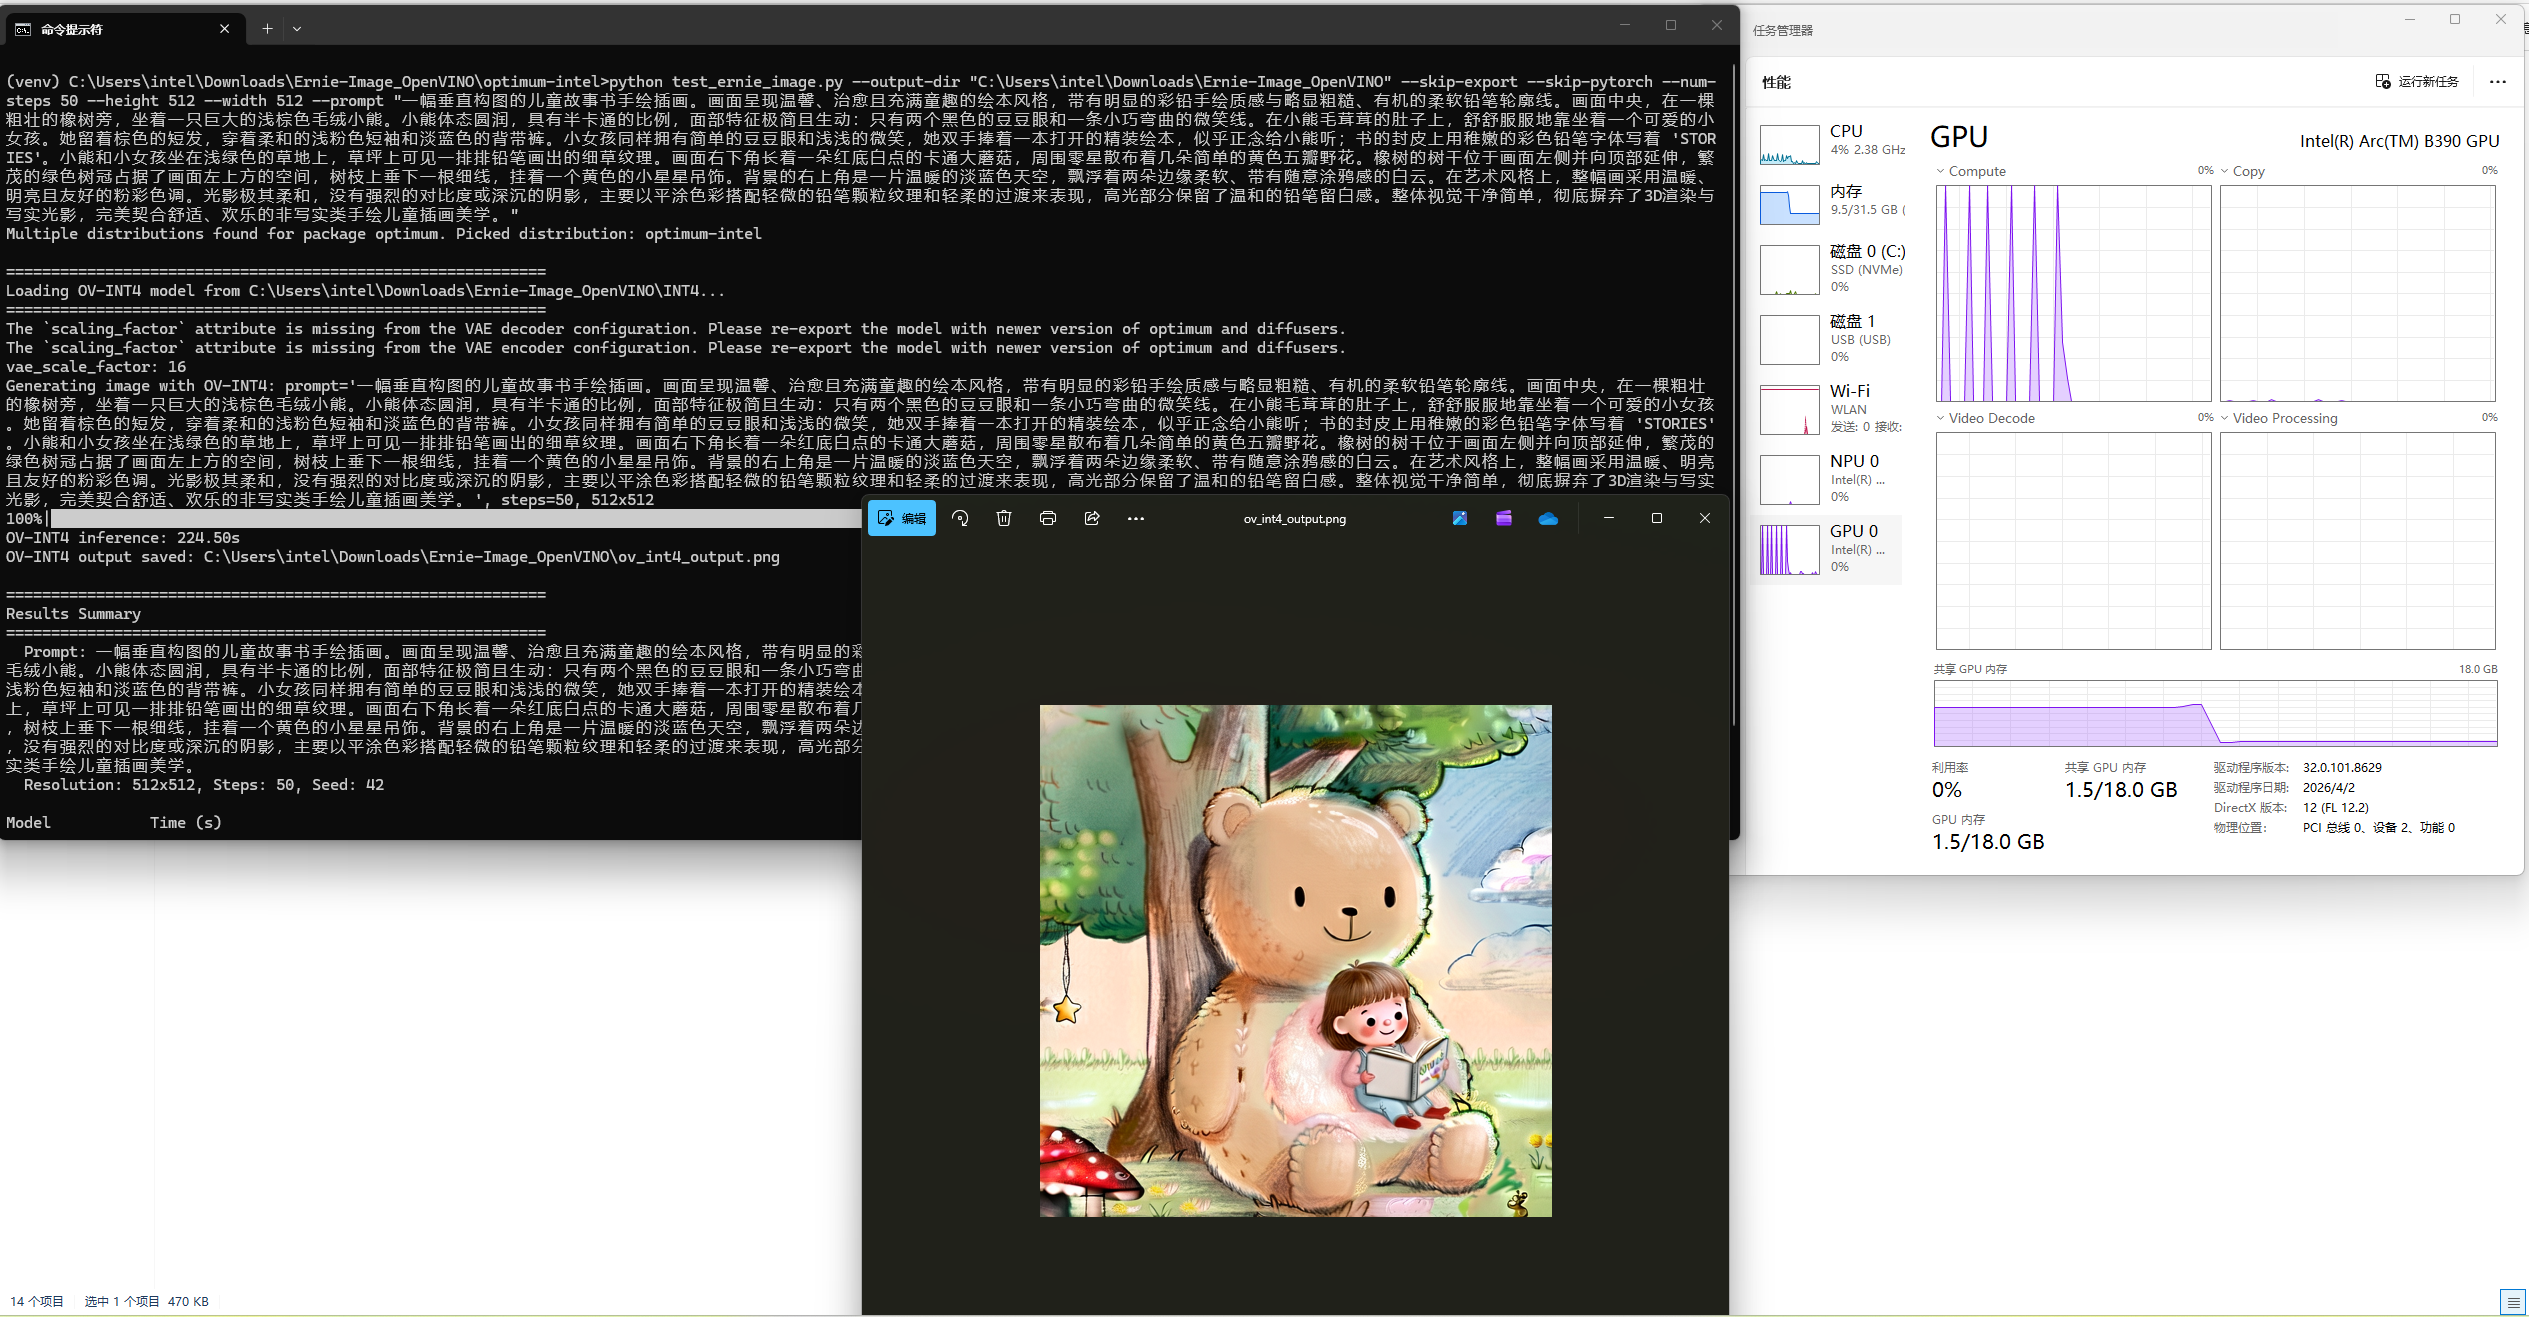
Task: Click 运行新任务 in Task Manager
Action: point(2417,82)
